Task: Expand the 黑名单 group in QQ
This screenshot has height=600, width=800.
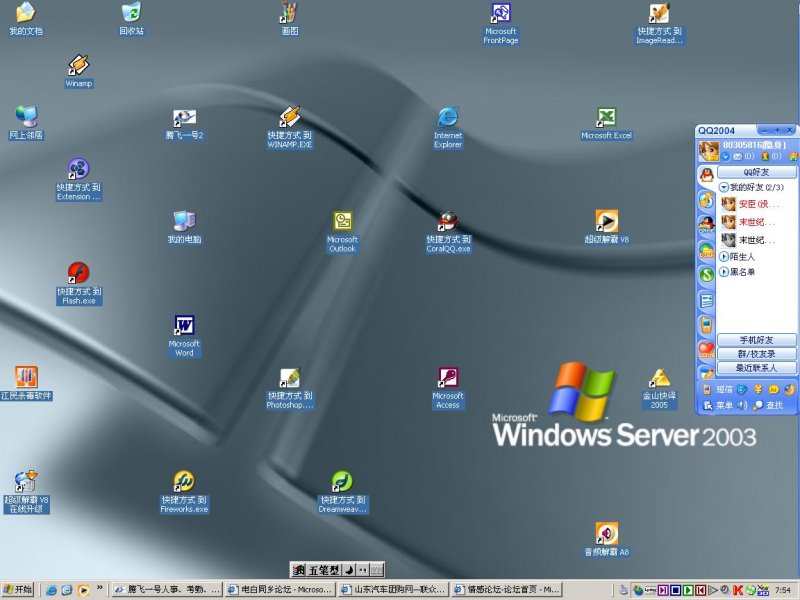Action: click(x=723, y=271)
